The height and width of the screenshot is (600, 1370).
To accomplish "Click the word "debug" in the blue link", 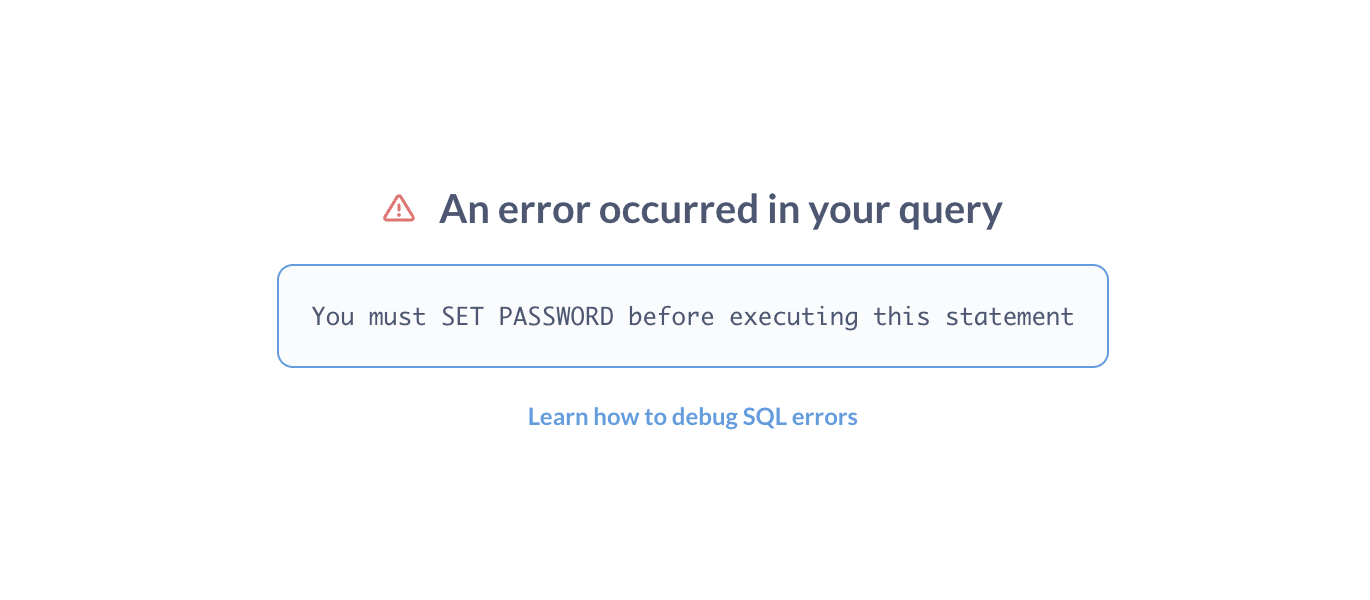I will (704, 417).
